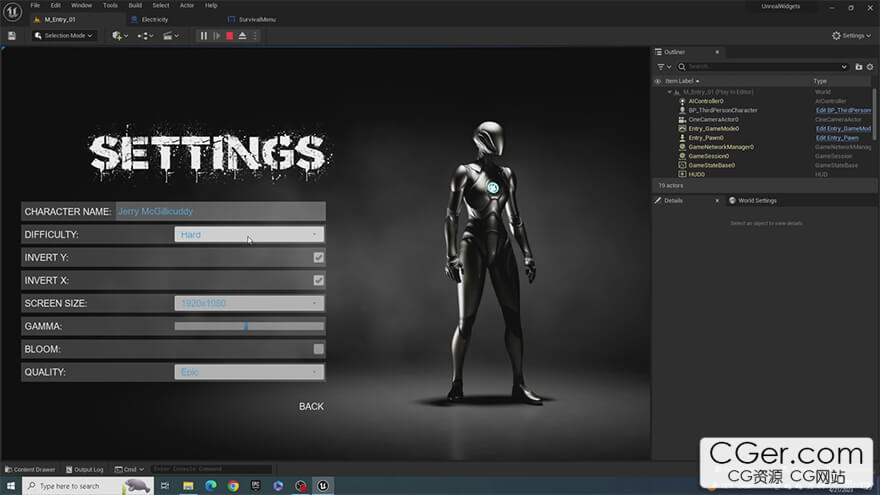
Task: Enable the Bloom checkbox
Action: tap(318, 349)
